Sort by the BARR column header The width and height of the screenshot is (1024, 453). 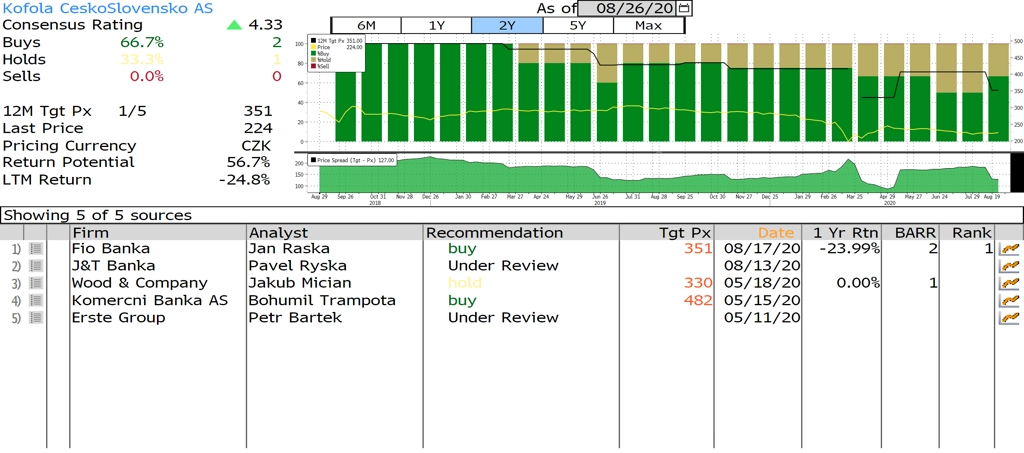pyautogui.click(x=911, y=232)
